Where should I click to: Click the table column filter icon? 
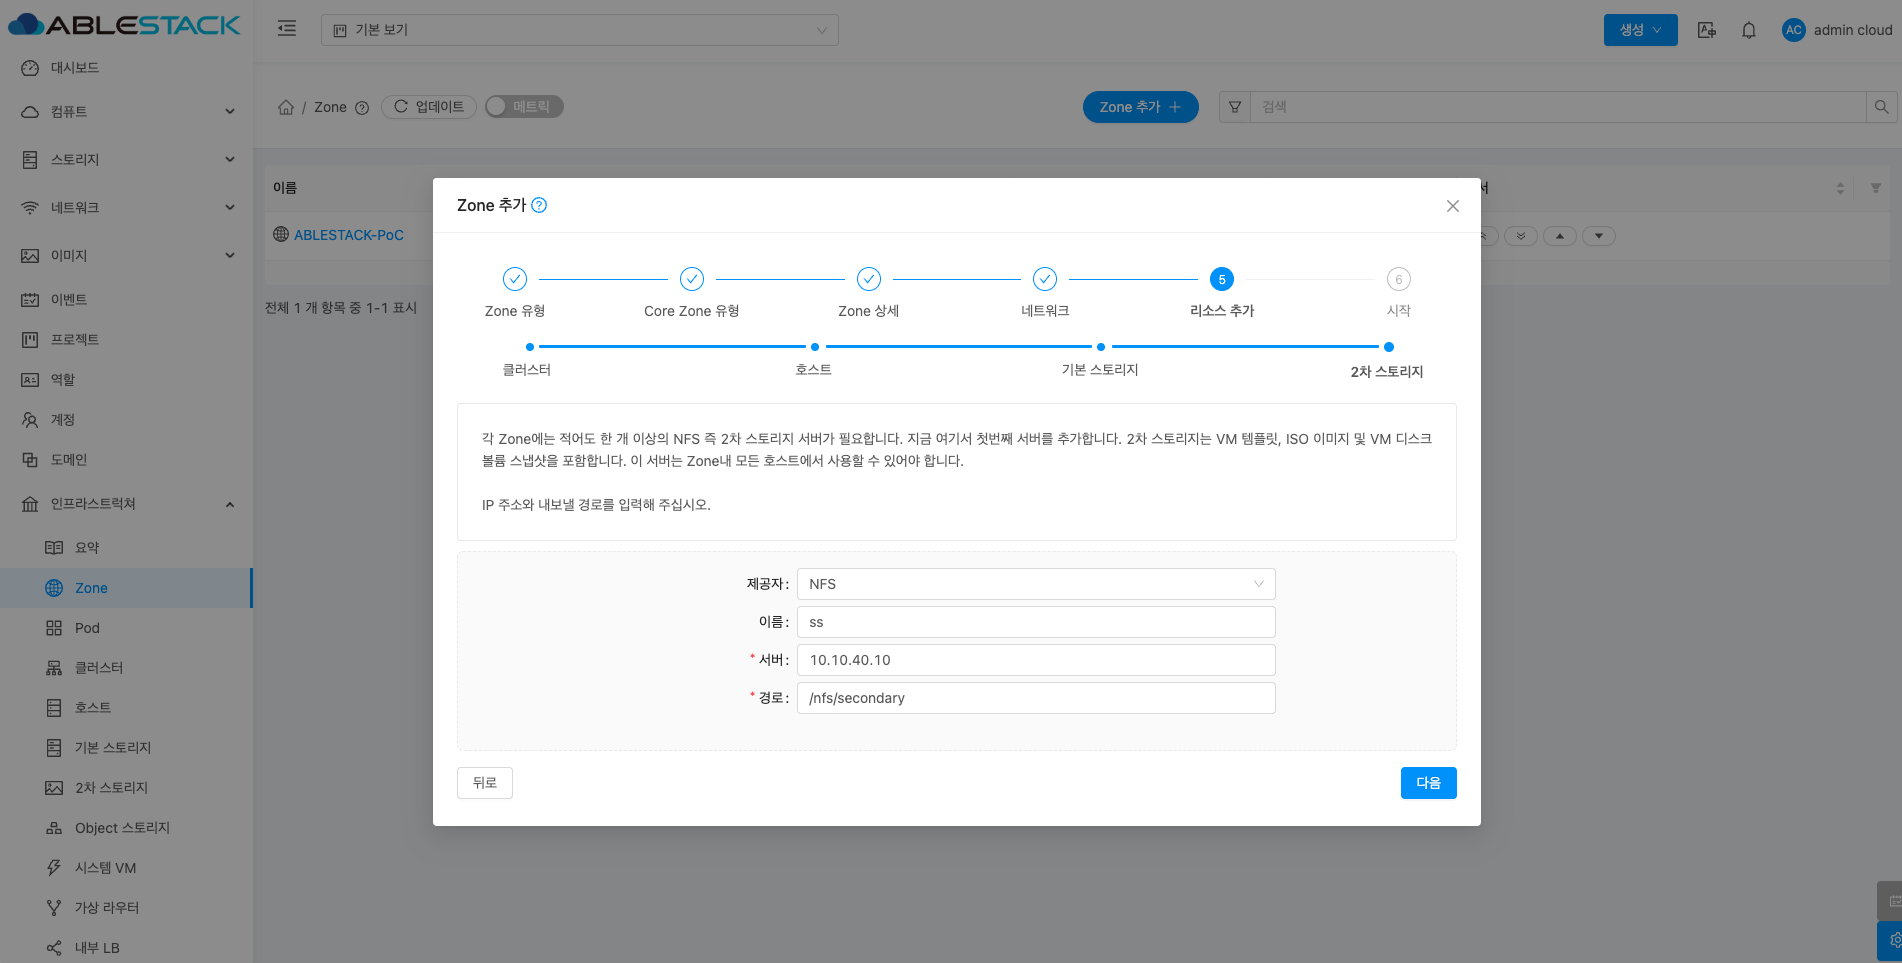click(1876, 188)
